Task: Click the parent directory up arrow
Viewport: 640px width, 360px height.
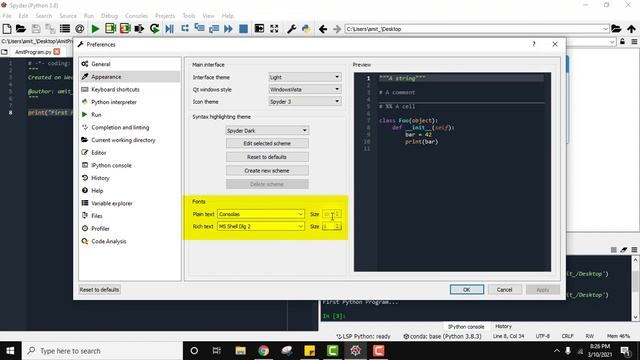Action: click(631, 29)
